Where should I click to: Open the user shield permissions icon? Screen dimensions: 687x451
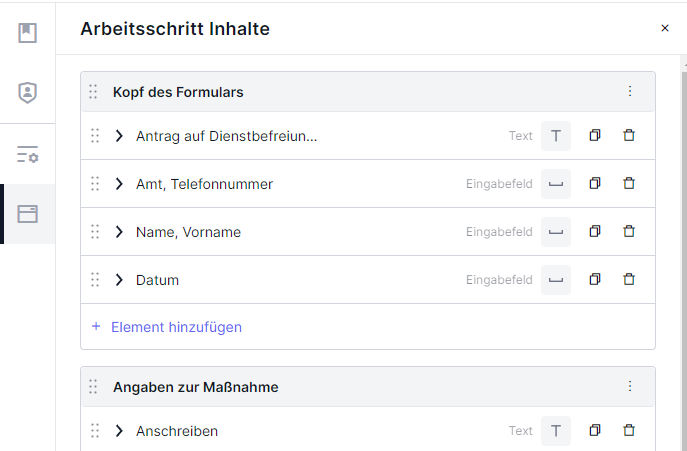click(27, 92)
